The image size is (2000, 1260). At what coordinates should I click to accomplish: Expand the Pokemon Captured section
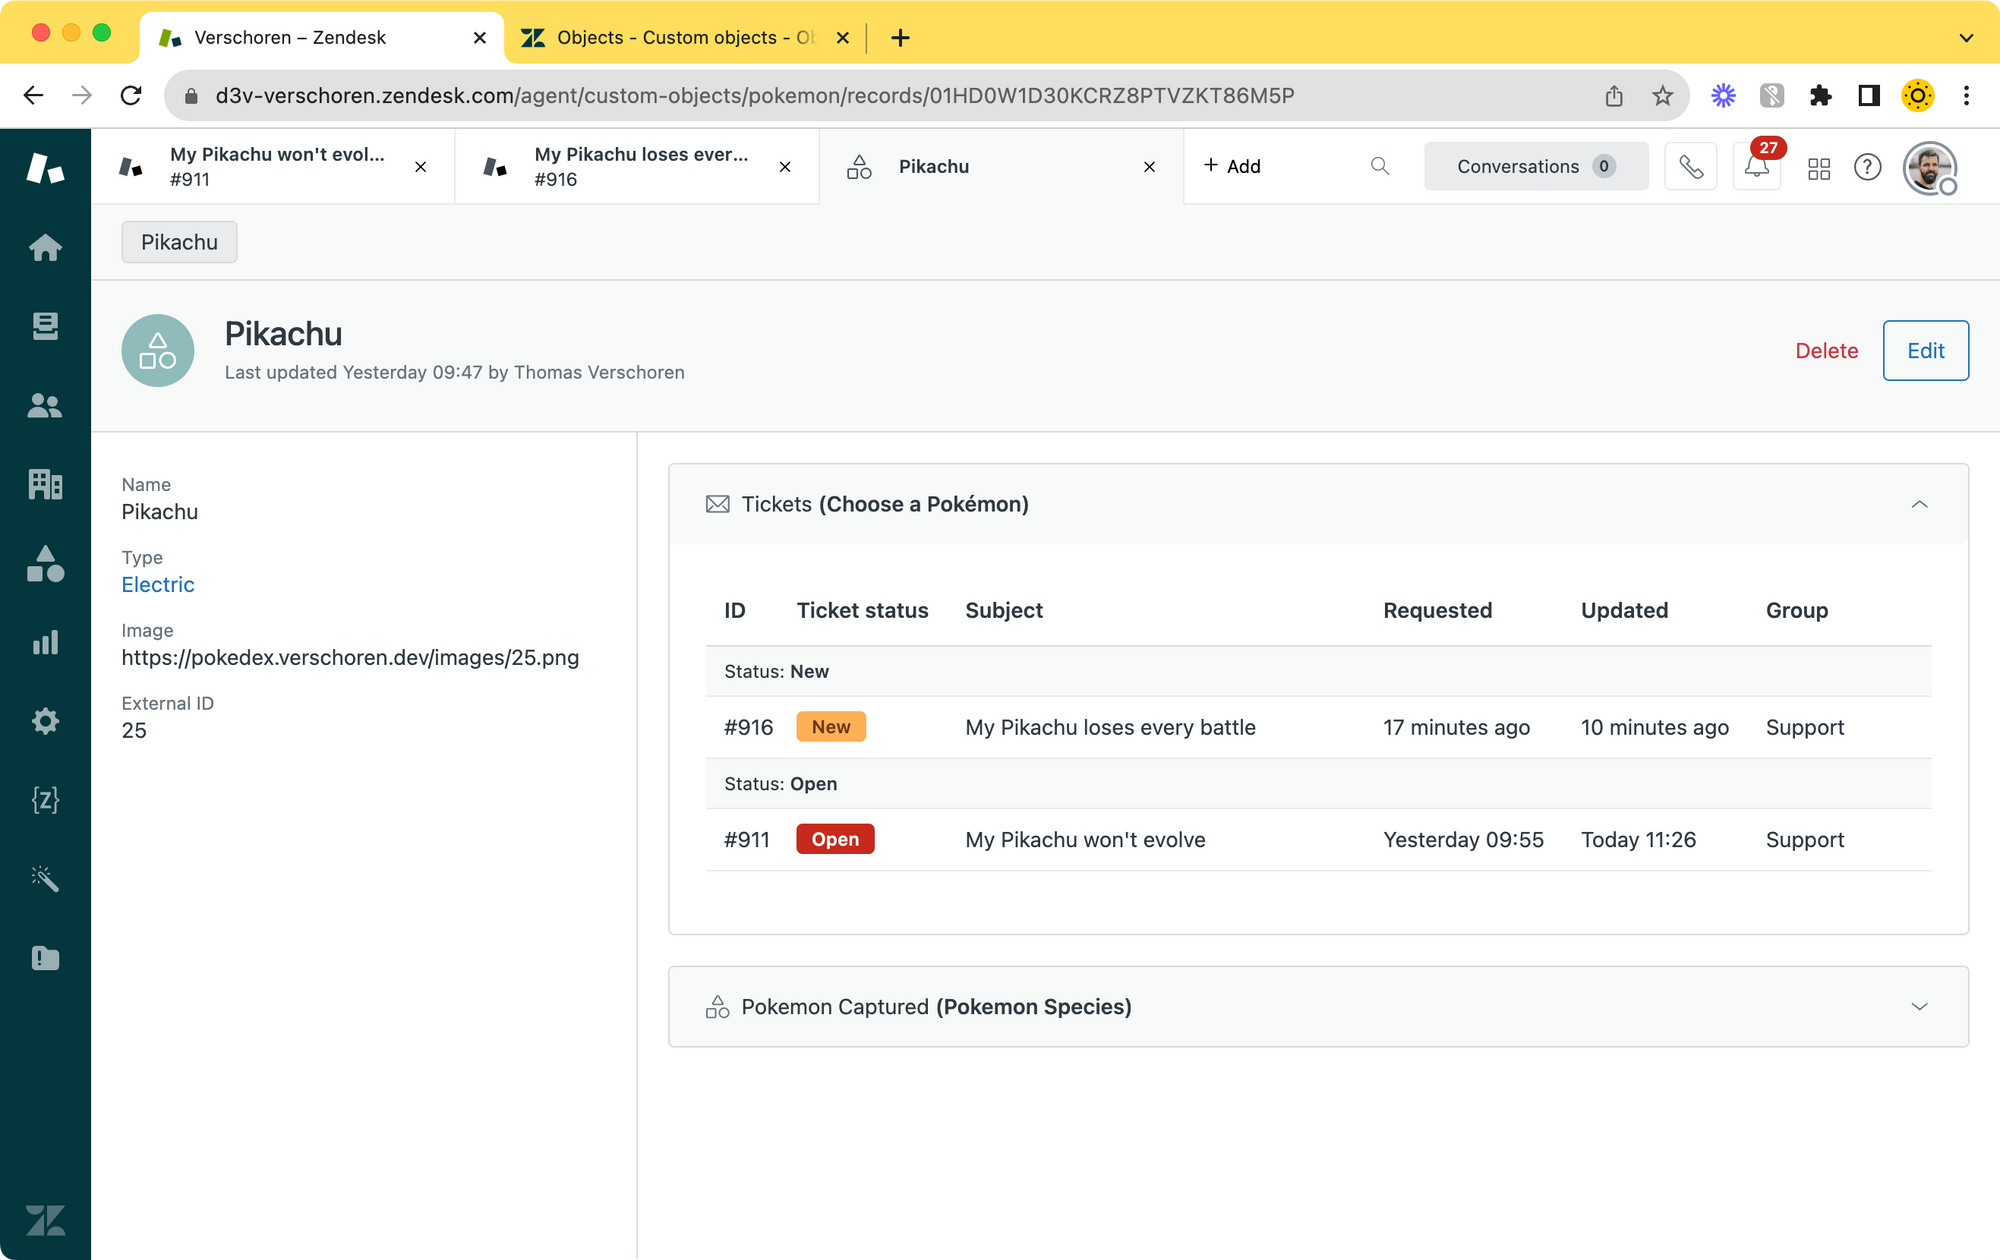coord(1919,1007)
